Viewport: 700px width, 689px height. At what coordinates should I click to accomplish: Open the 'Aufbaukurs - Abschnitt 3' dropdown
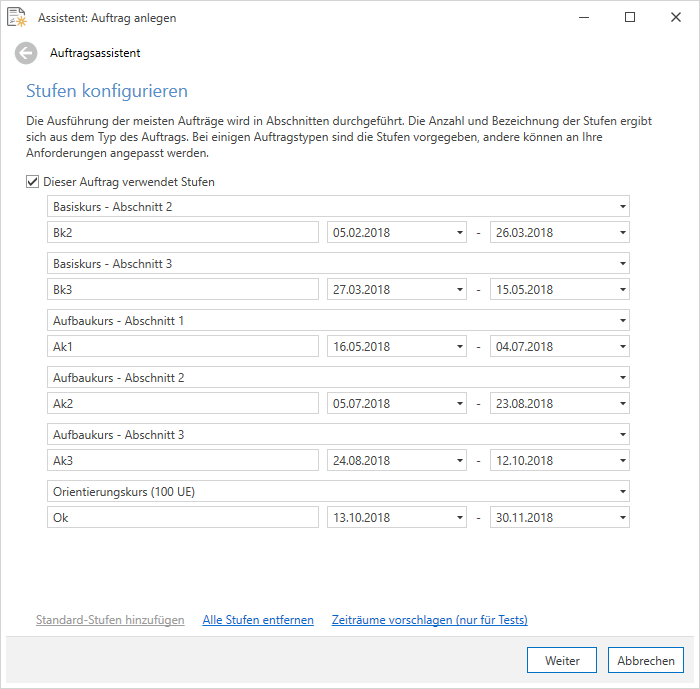pyautogui.click(x=338, y=434)
